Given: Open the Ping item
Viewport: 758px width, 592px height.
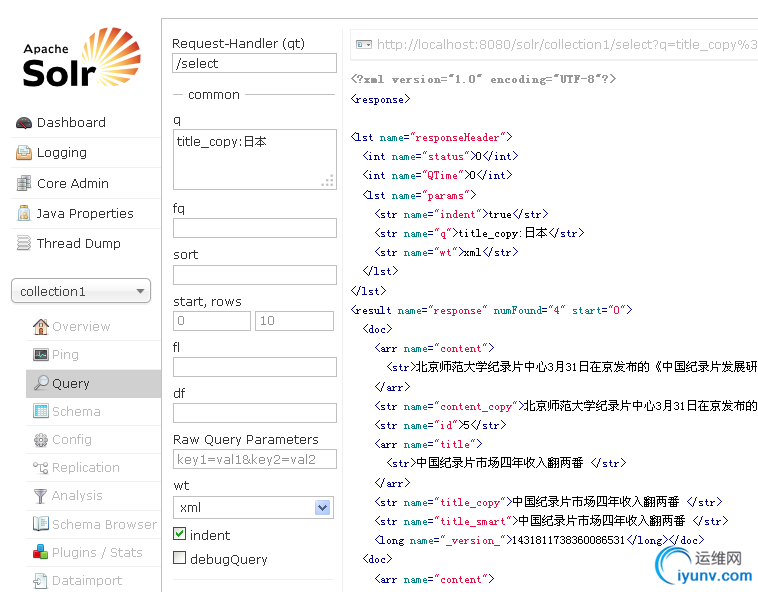Looking at the screenshot, I should [65, 355].
